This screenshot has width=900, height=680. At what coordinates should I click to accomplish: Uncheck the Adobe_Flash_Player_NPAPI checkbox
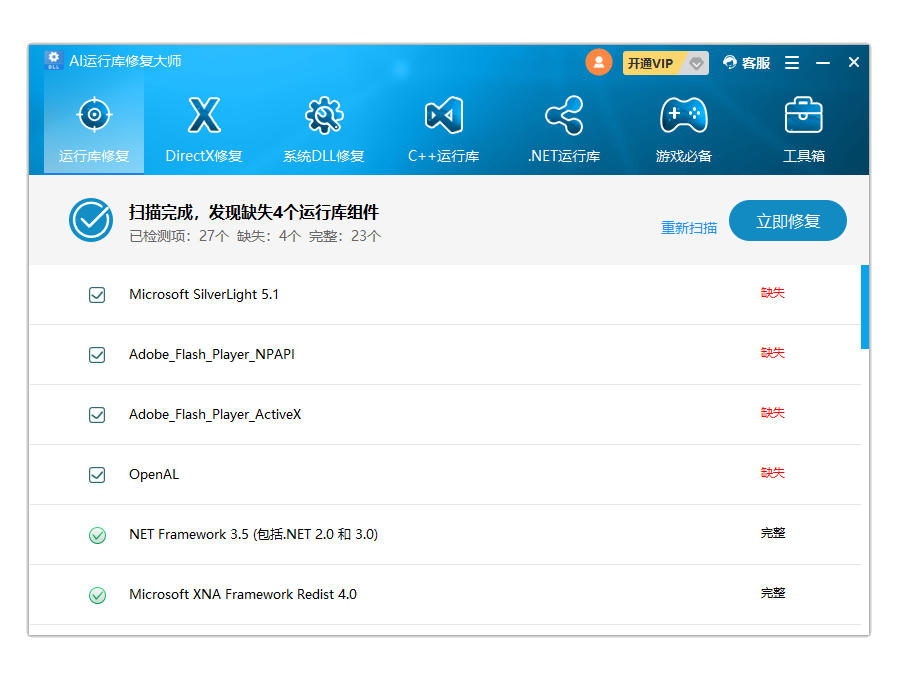(x=97, y=355)
